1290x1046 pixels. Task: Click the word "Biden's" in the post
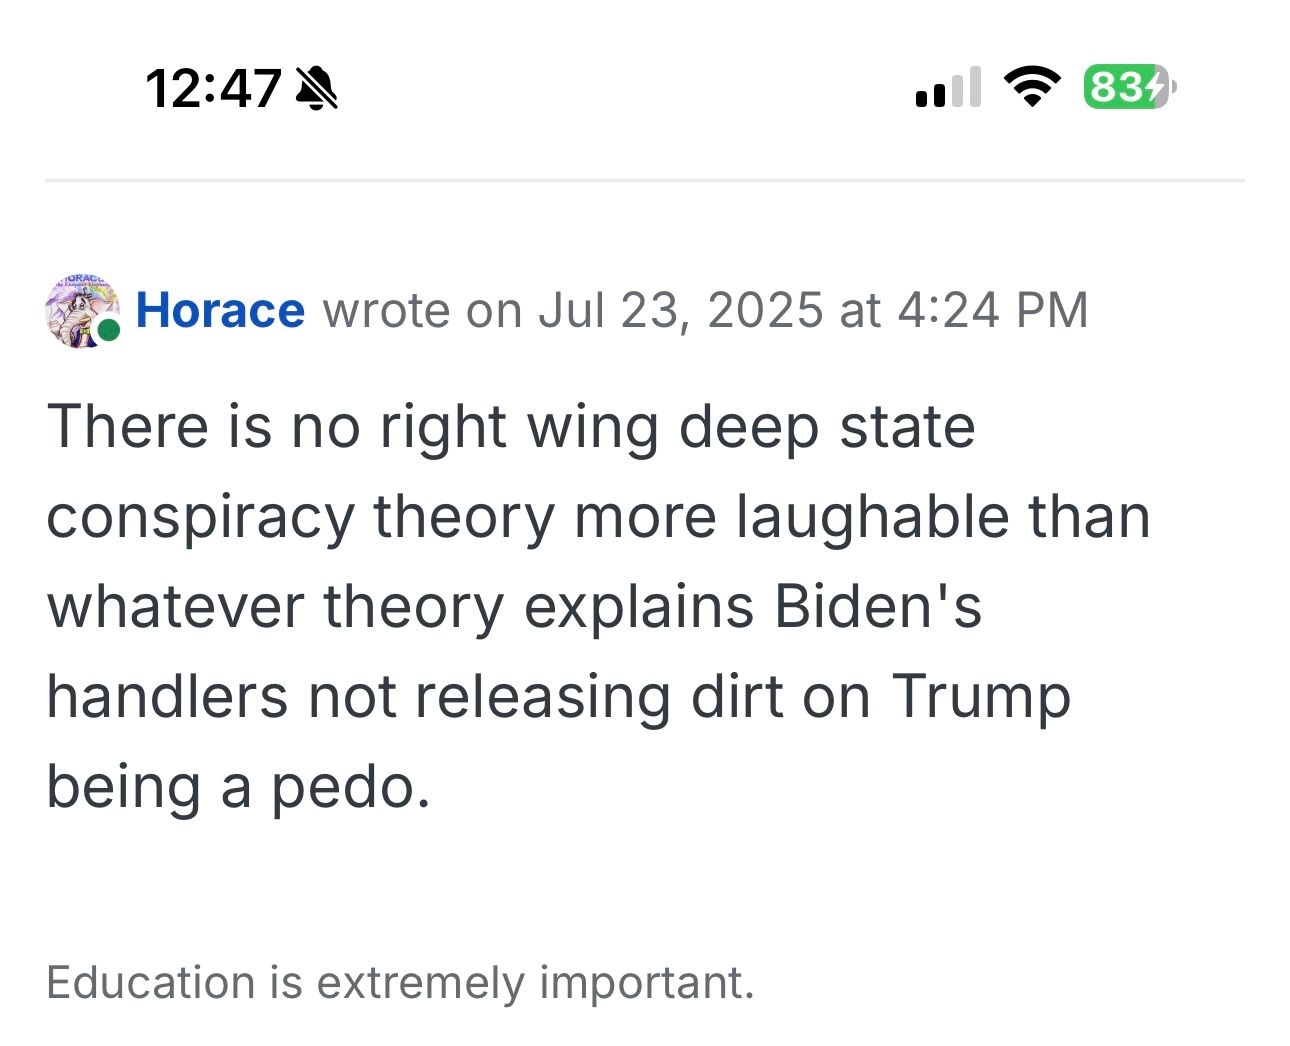pyautogui.click(x=877, y=607)
